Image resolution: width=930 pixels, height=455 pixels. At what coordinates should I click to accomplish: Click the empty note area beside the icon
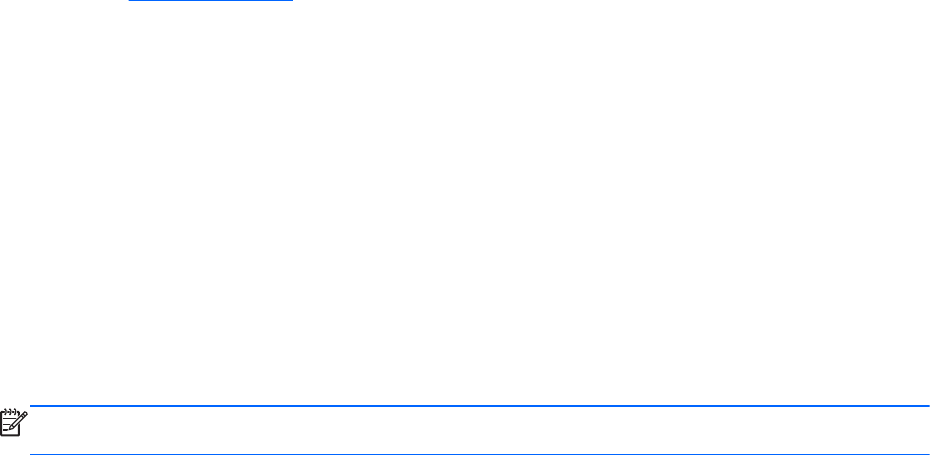479,430
